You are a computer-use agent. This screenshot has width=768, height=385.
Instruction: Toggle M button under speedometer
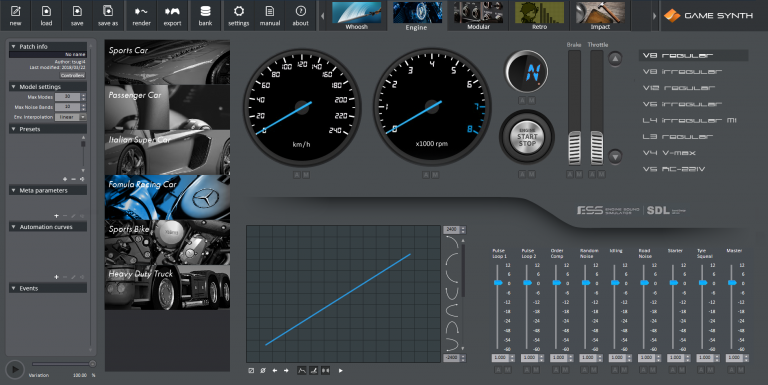coord(306,175)
